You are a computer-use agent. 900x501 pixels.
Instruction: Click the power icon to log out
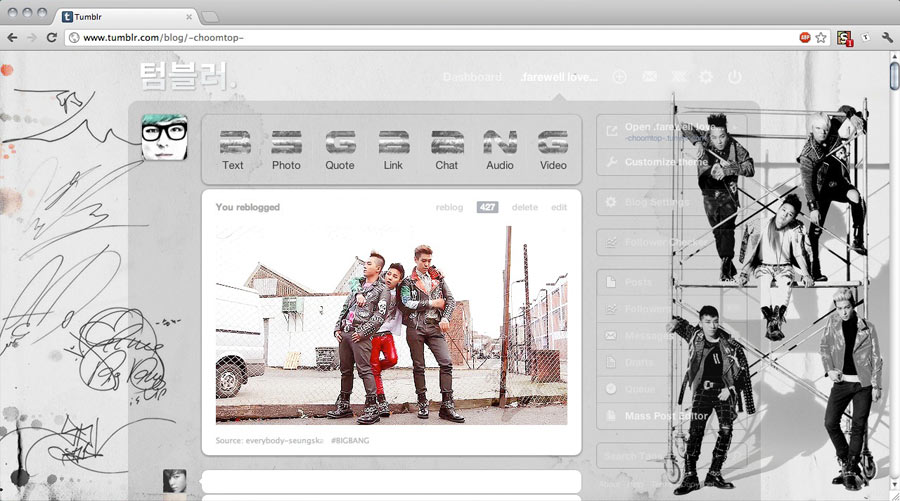coord(735,77)
